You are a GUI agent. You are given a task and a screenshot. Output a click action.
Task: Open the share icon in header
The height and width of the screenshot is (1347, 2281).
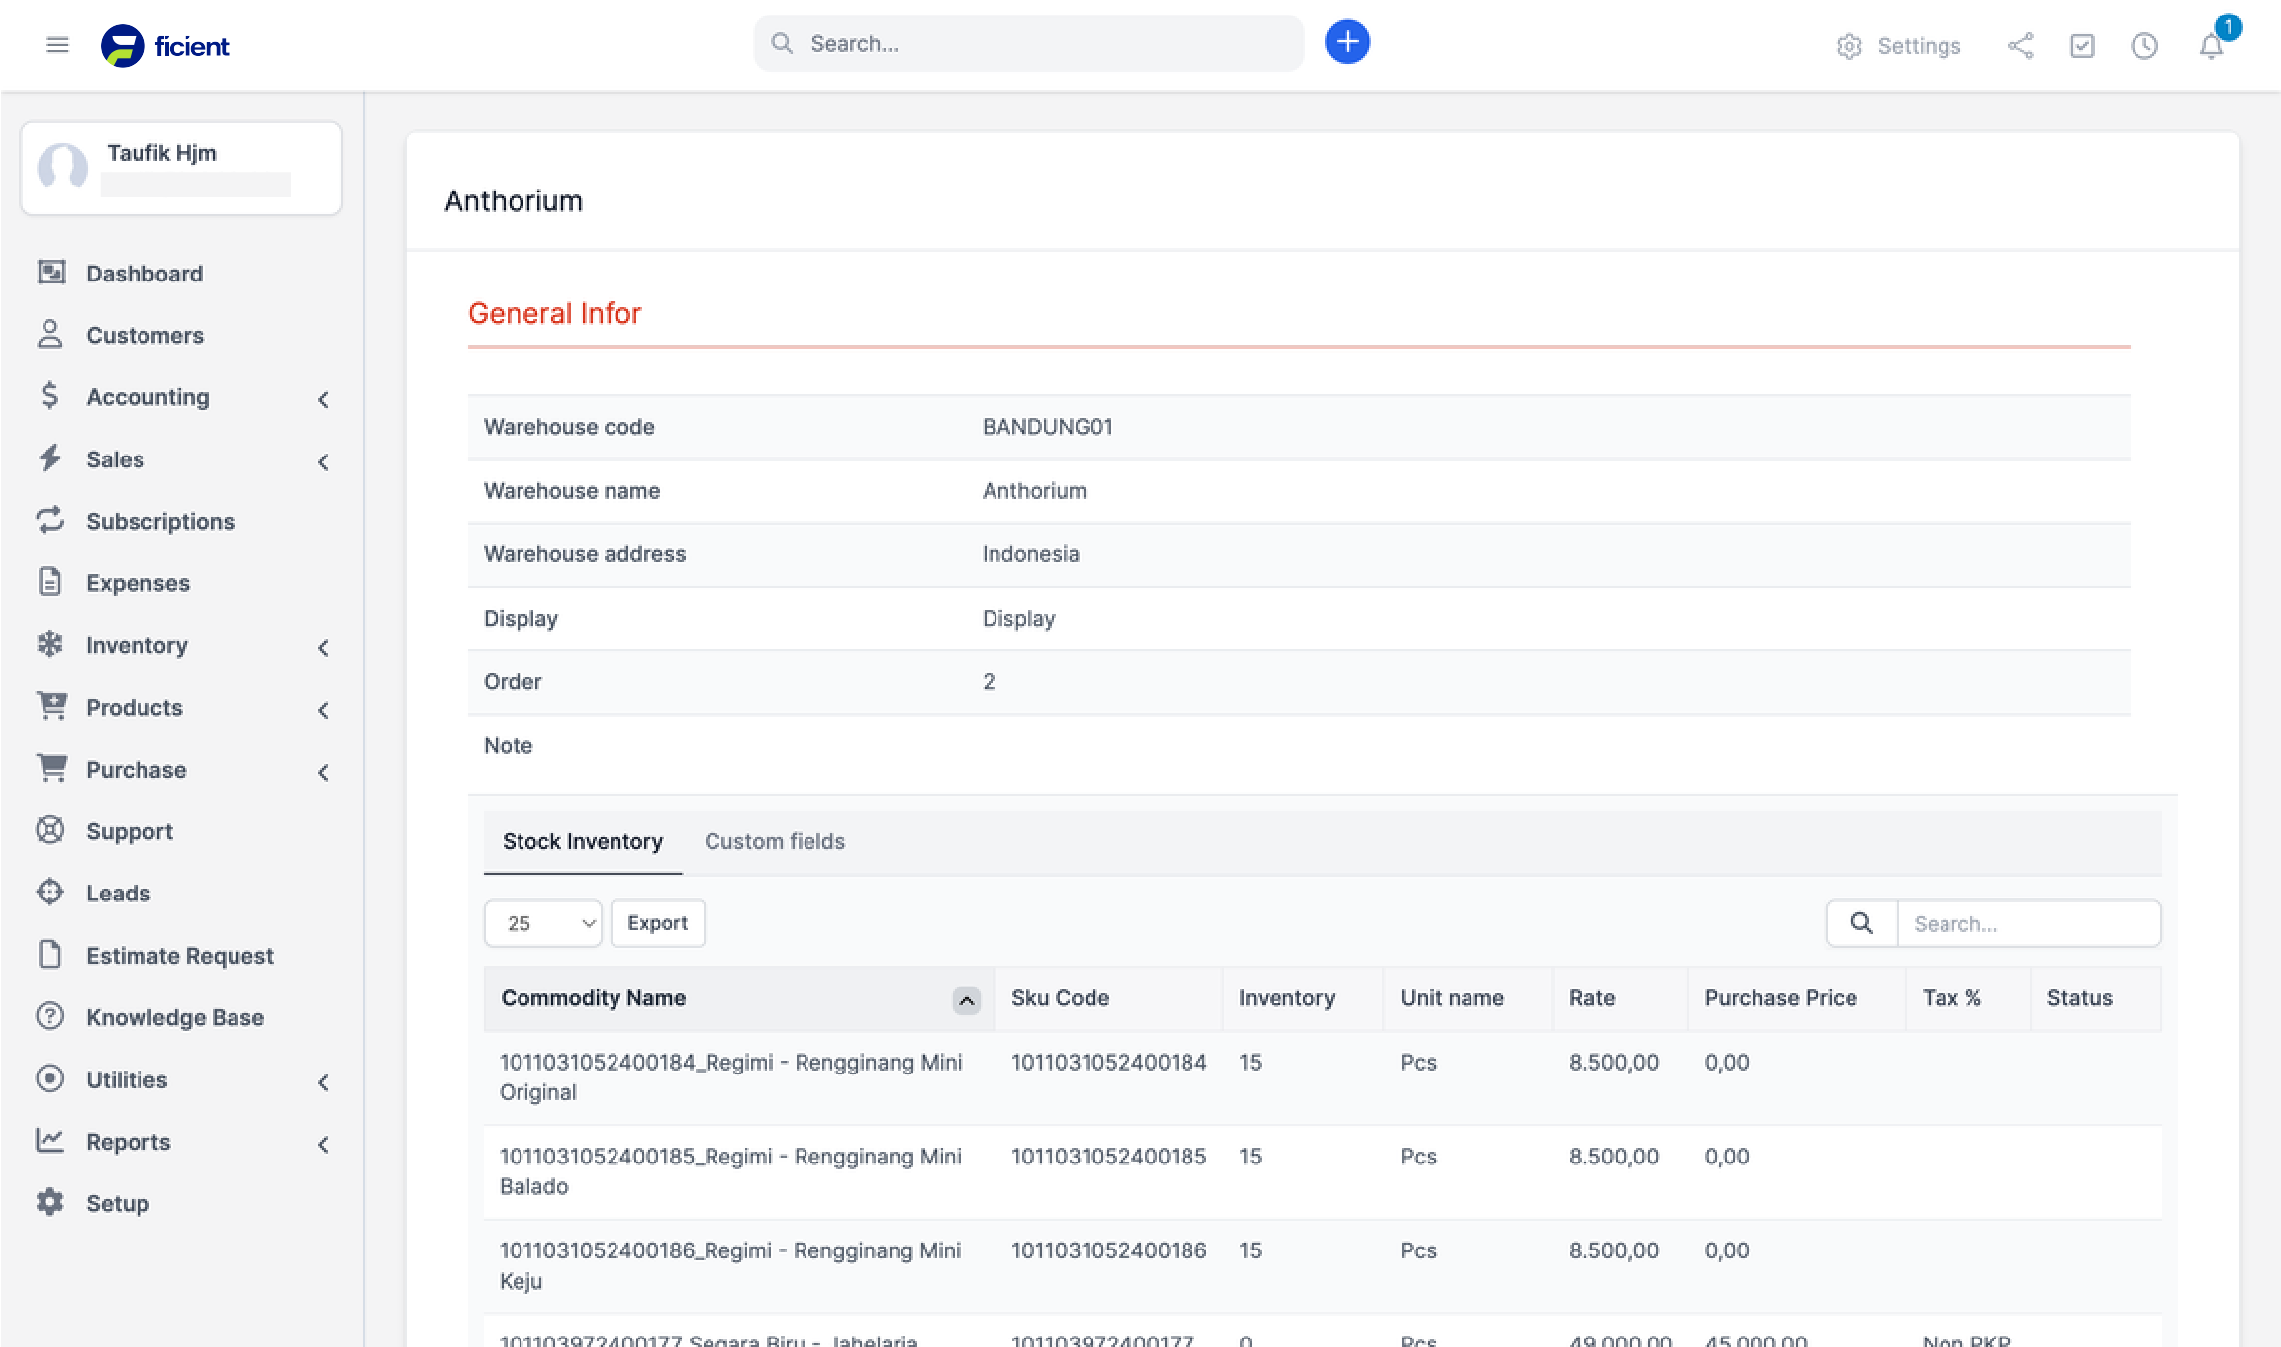pyautogui.click(x=2020, y=46)
